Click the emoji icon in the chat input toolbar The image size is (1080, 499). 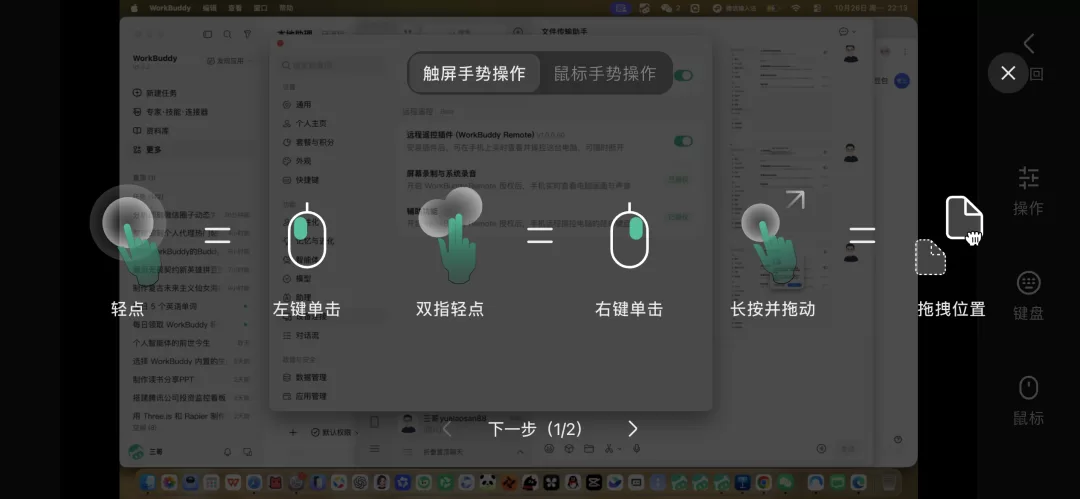(x=549, y=449)
